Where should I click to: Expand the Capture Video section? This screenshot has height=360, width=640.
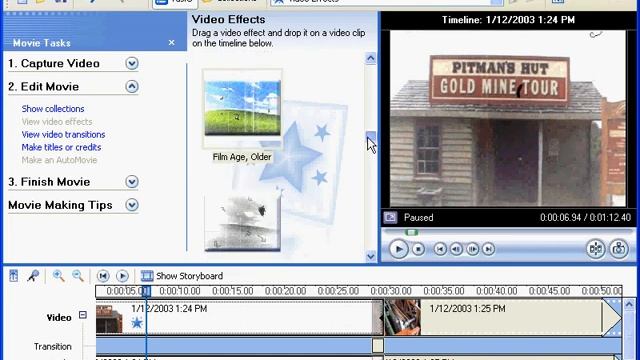[x=132, y=63]
